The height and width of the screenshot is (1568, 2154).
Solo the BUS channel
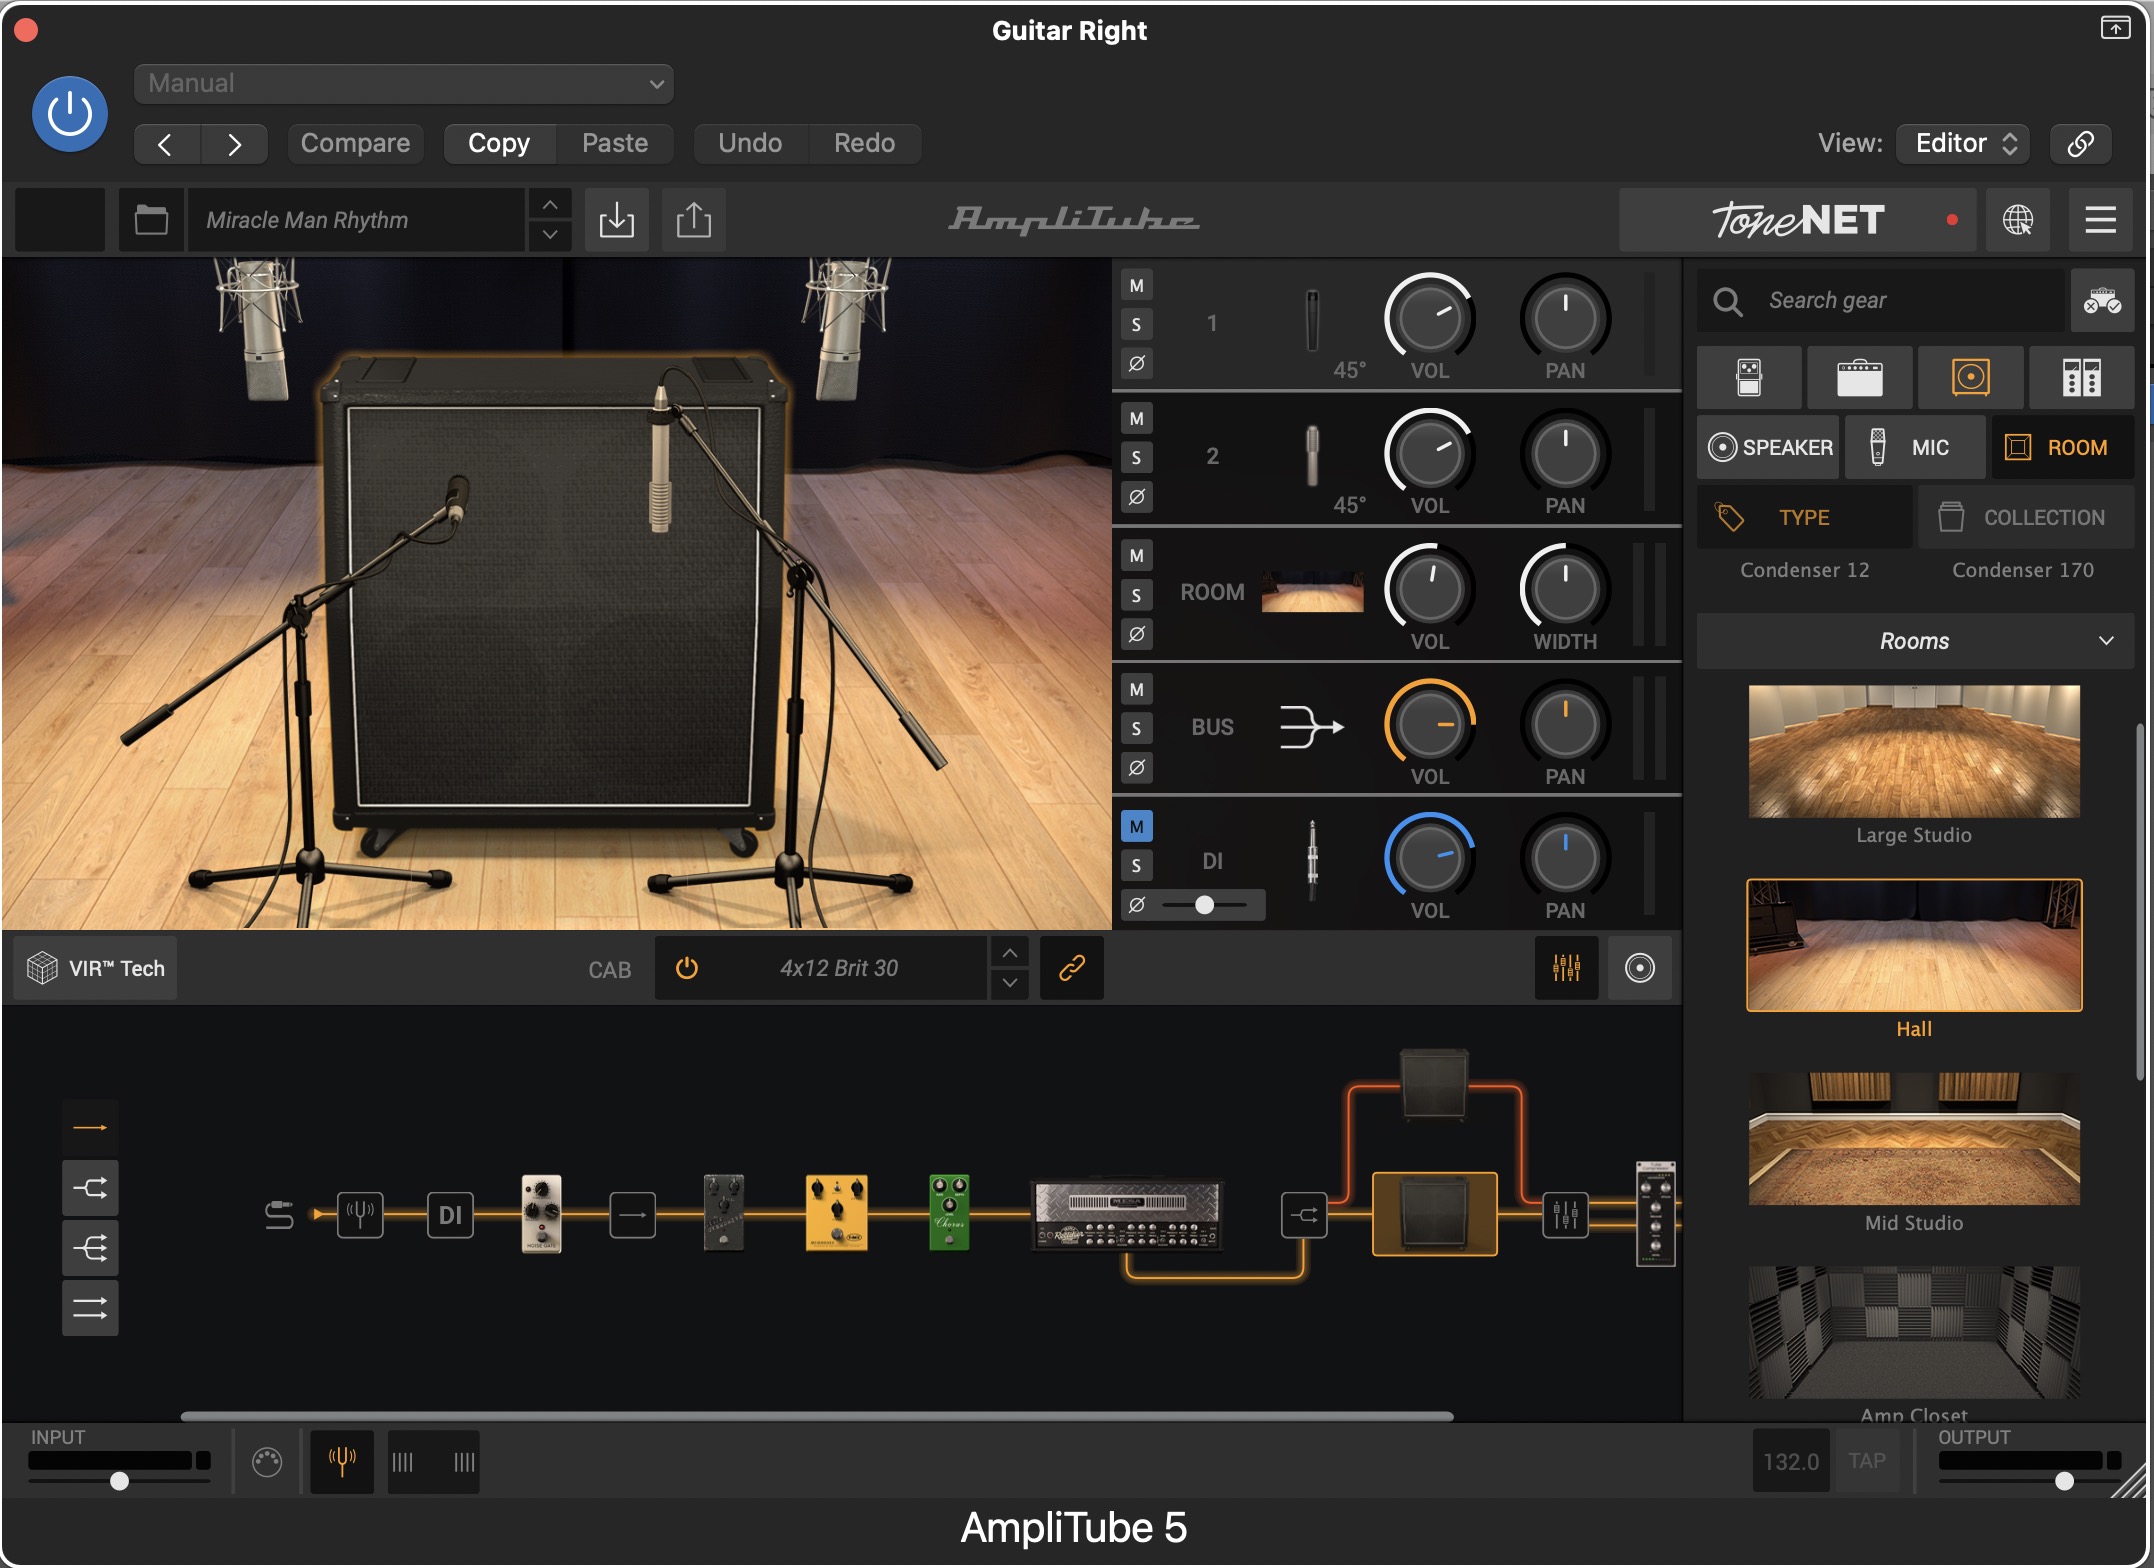coord(1137,729)
